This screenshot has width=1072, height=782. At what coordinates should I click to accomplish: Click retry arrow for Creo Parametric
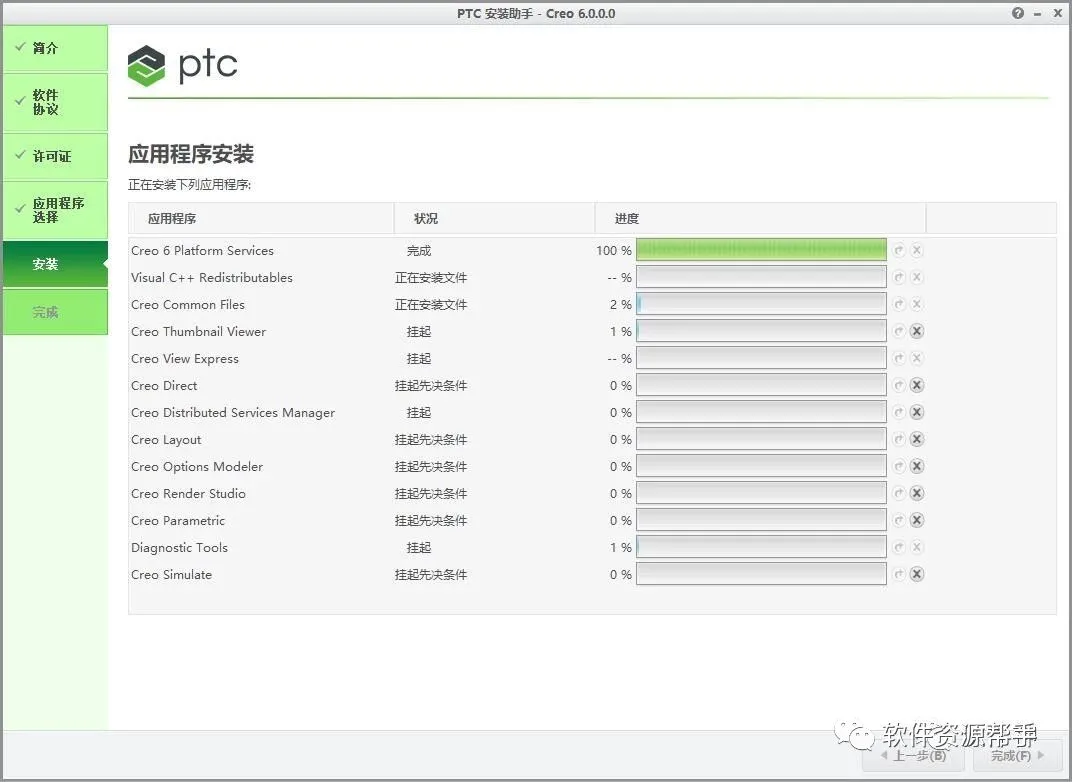click(899, 520)
